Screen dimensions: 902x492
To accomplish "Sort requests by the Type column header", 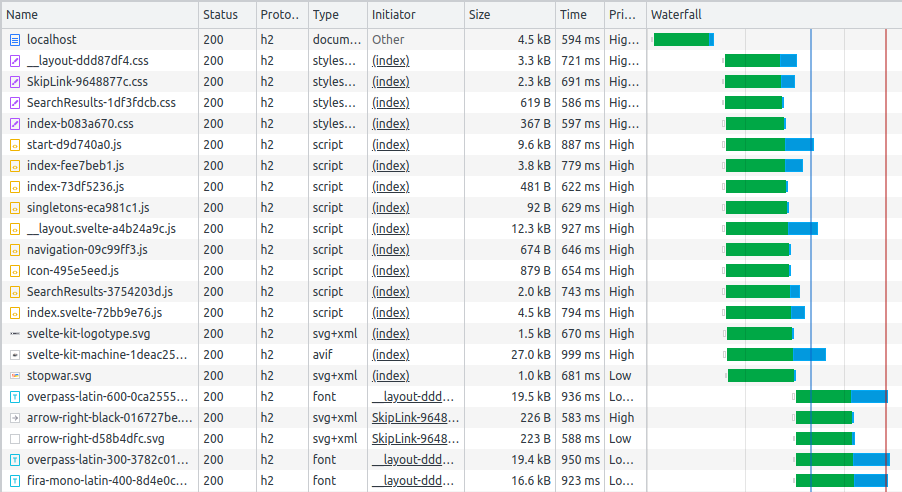I will 338,15.
